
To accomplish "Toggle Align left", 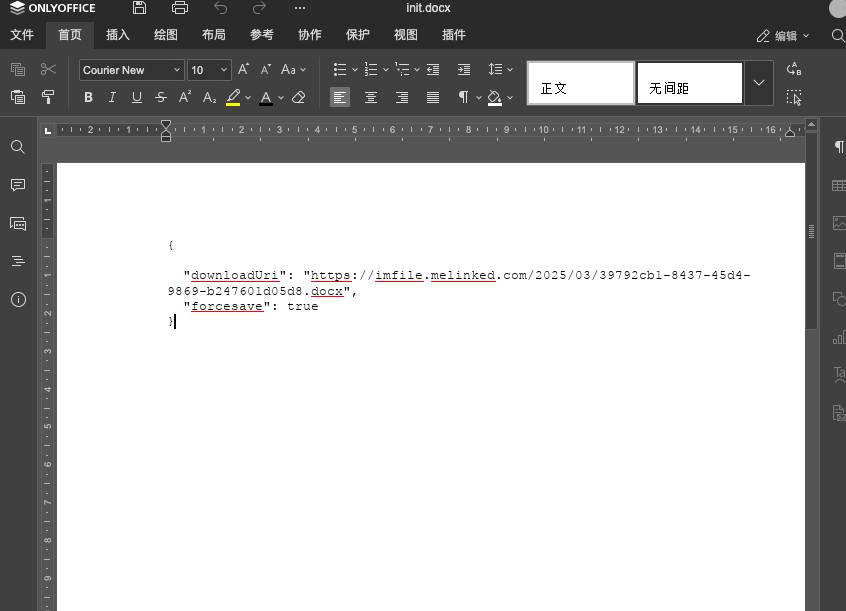I will click(340, 97).
